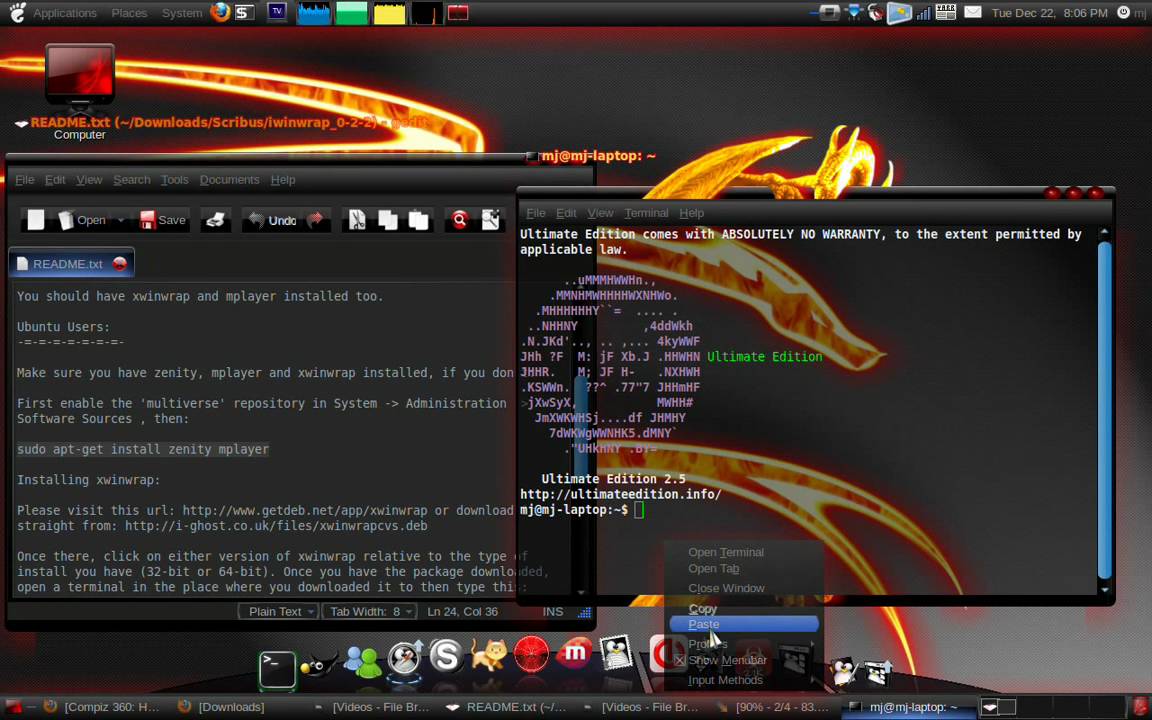Click the mail envelope icon in system tray
The image size is (1152, 720).
(x=973, y=12)
